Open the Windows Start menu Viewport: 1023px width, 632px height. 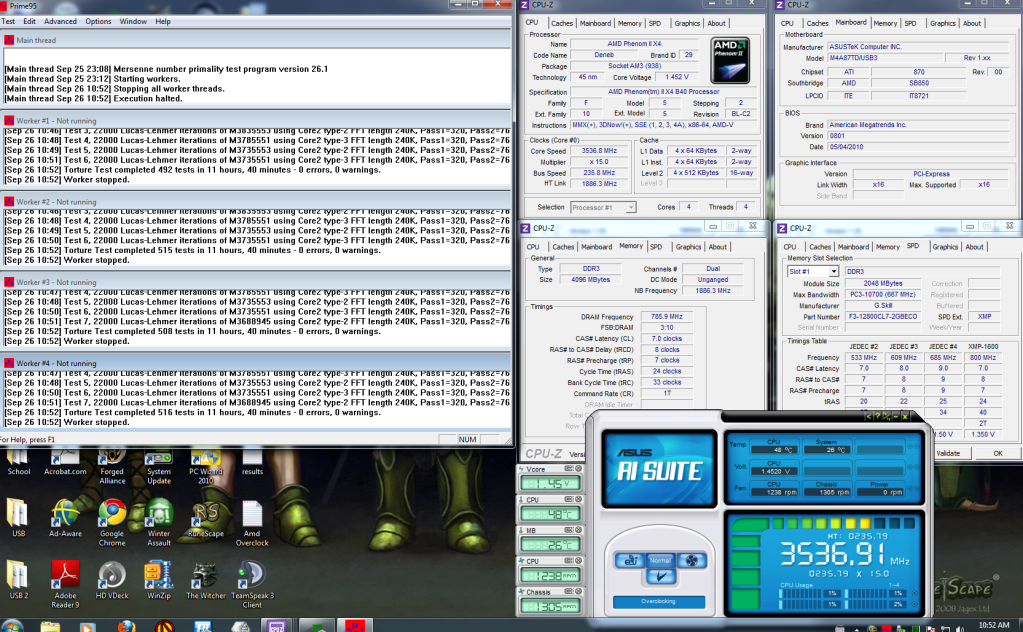click(x=12, y=627)
